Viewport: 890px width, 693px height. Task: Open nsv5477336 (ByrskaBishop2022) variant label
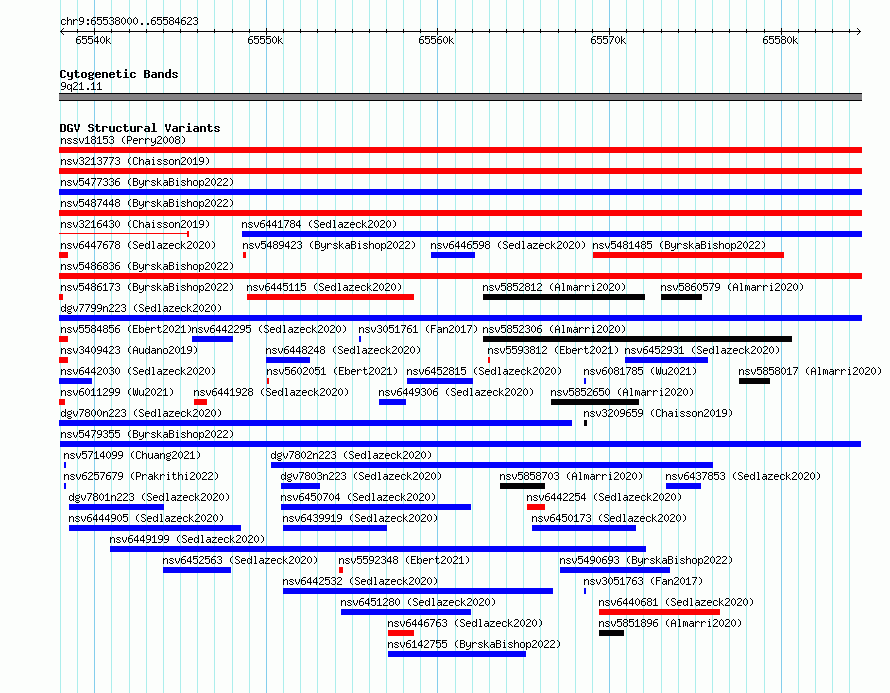[147, 182]
